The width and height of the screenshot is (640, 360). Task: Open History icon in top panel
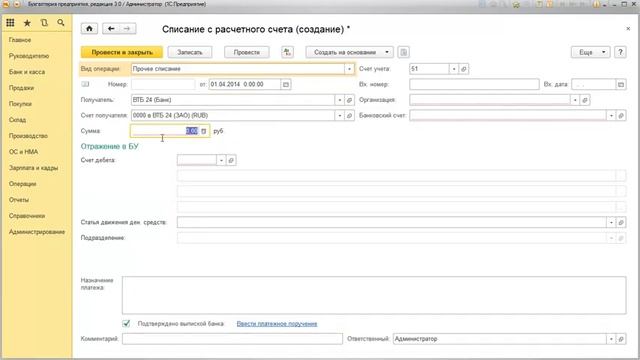44,23
